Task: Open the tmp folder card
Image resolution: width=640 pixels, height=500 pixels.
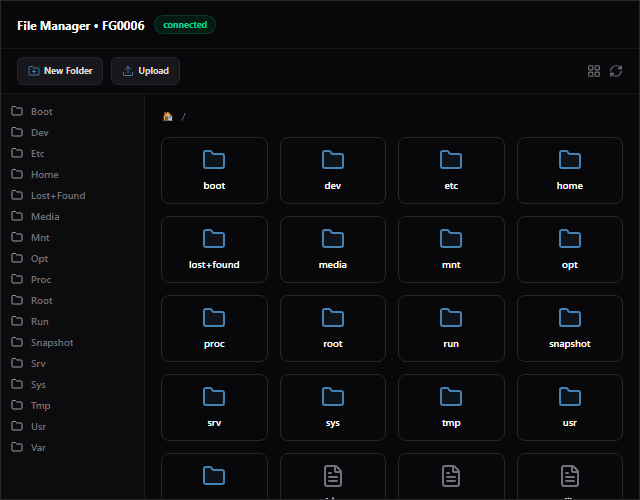Action: (451, 407)
